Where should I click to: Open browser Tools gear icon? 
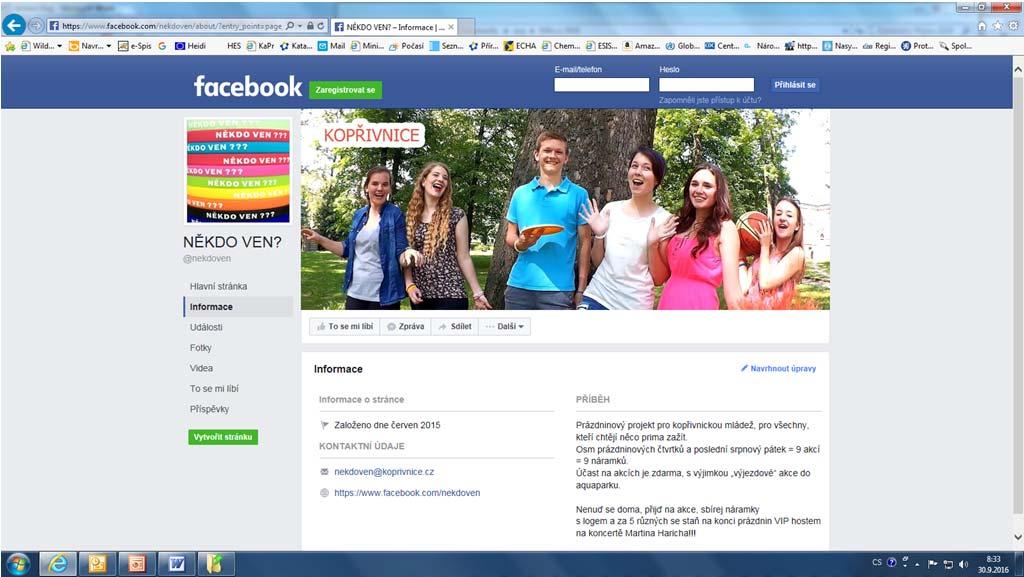coord(1013,26)
